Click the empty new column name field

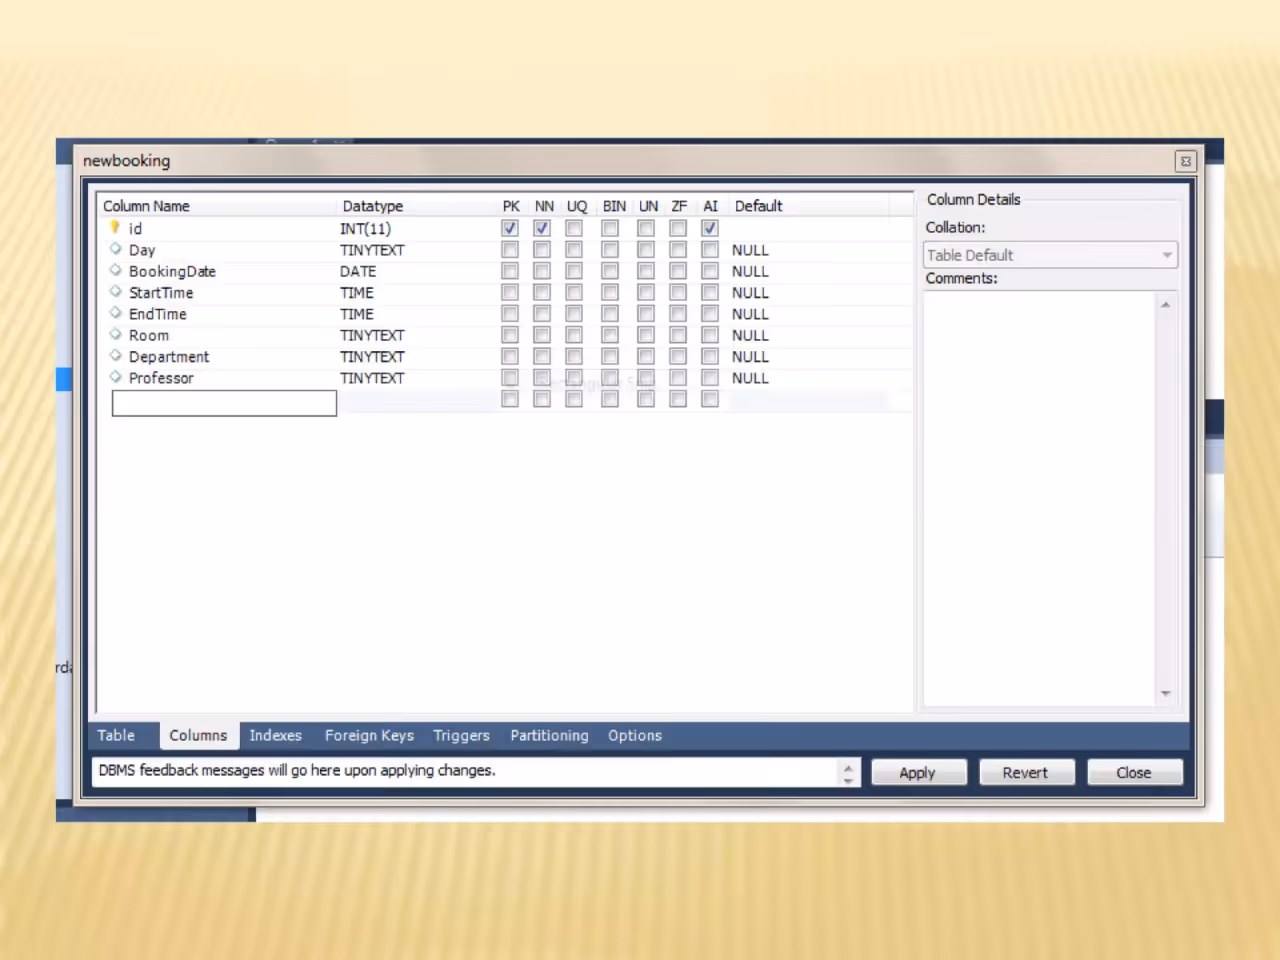[x=224, y=402]
